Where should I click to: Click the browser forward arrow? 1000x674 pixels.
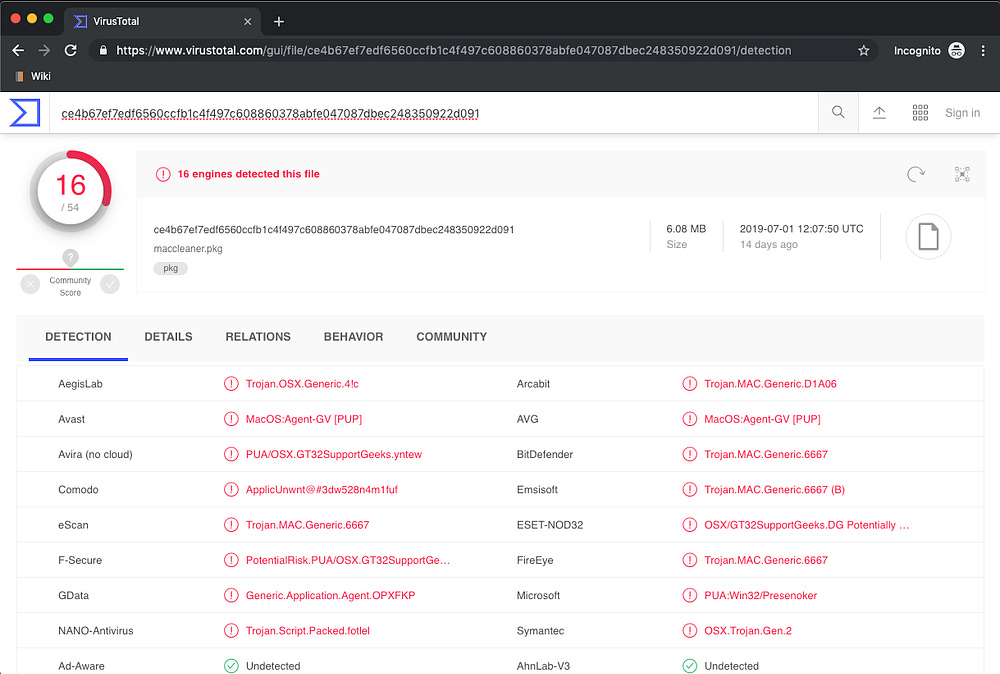(x=44, y=50)
